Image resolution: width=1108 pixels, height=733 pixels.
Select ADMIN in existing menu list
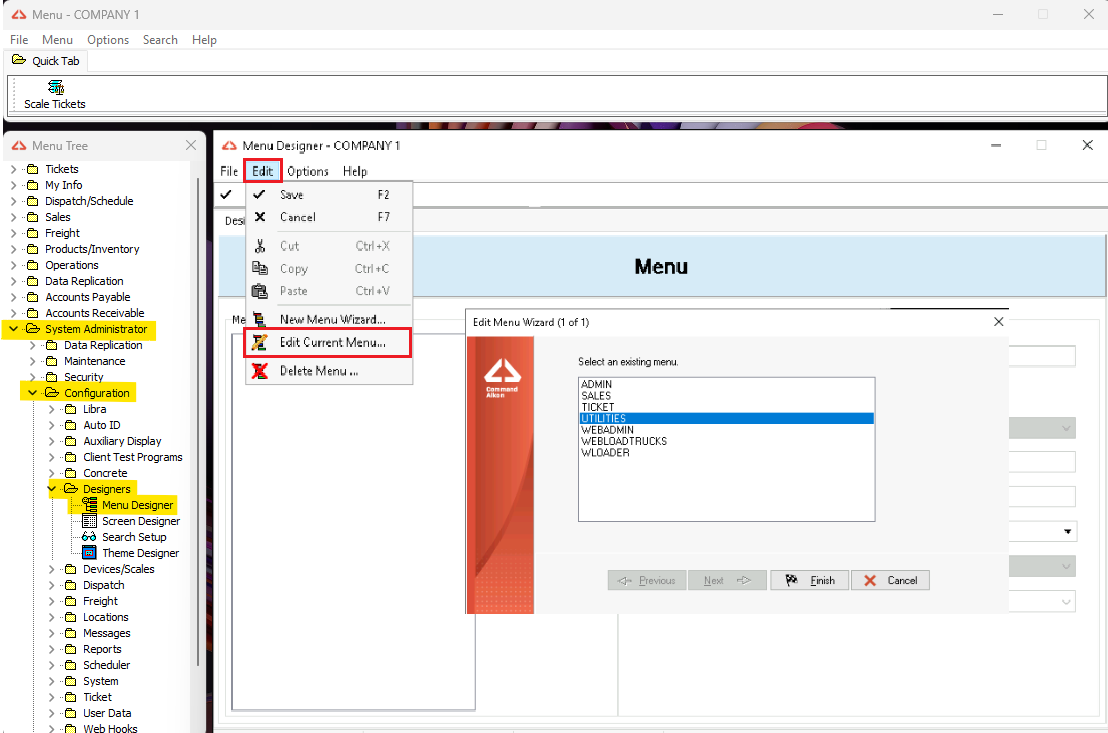coord(726,385)
